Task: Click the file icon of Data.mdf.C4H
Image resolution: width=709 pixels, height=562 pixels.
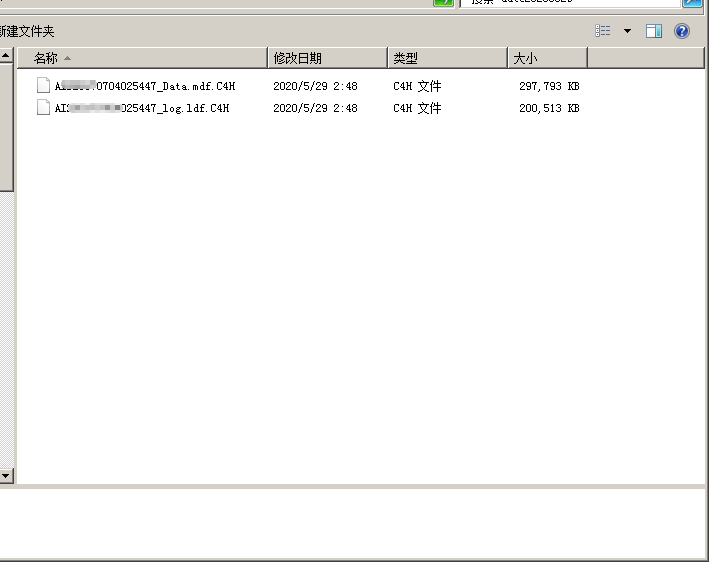Action: tap(43, 85)
